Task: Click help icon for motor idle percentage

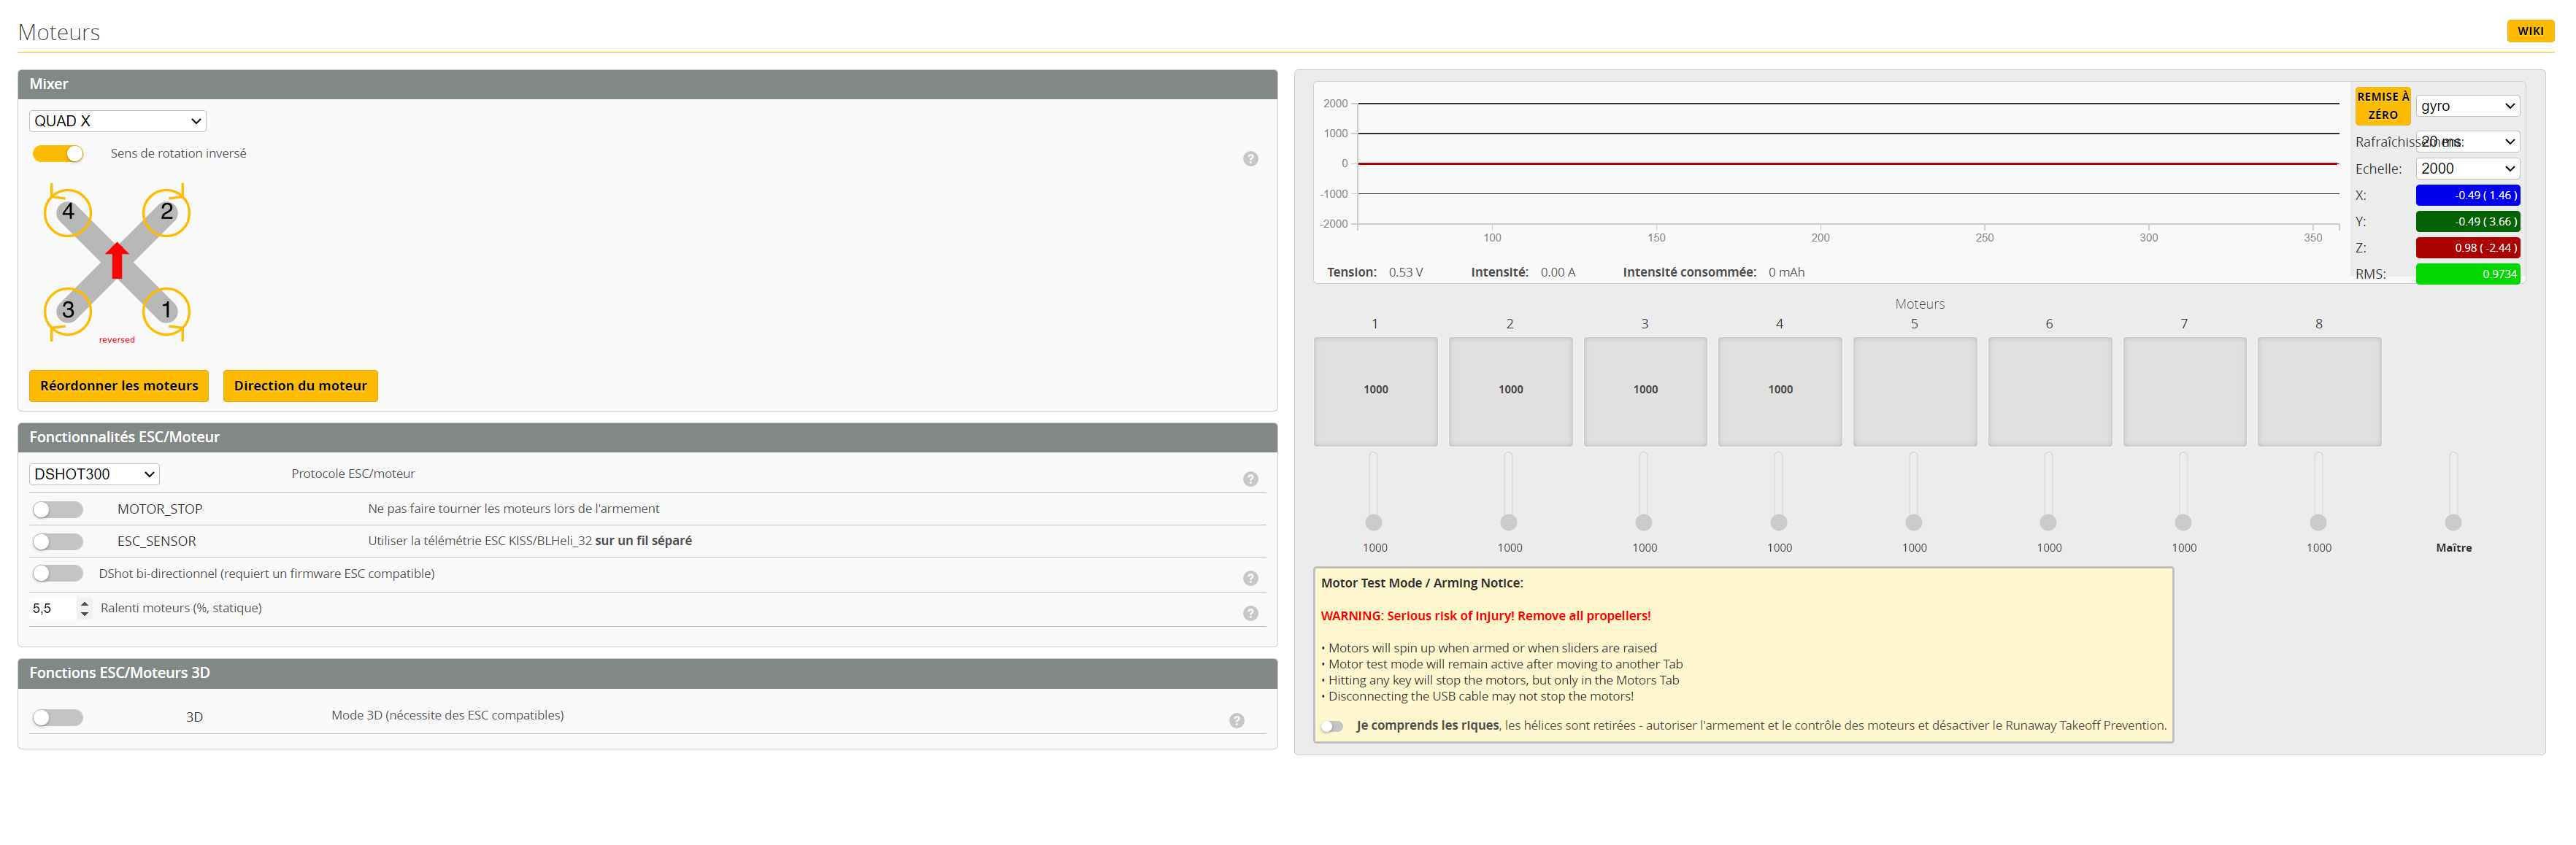Action: click(1250, 613)
